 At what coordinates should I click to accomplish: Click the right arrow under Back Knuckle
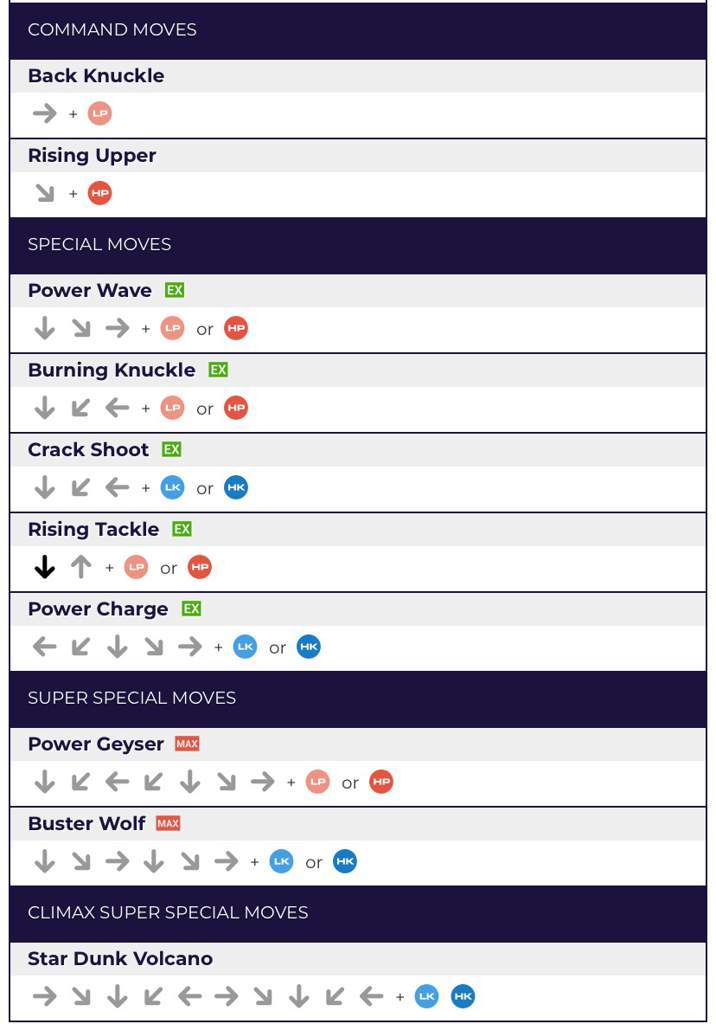point(44,114)
